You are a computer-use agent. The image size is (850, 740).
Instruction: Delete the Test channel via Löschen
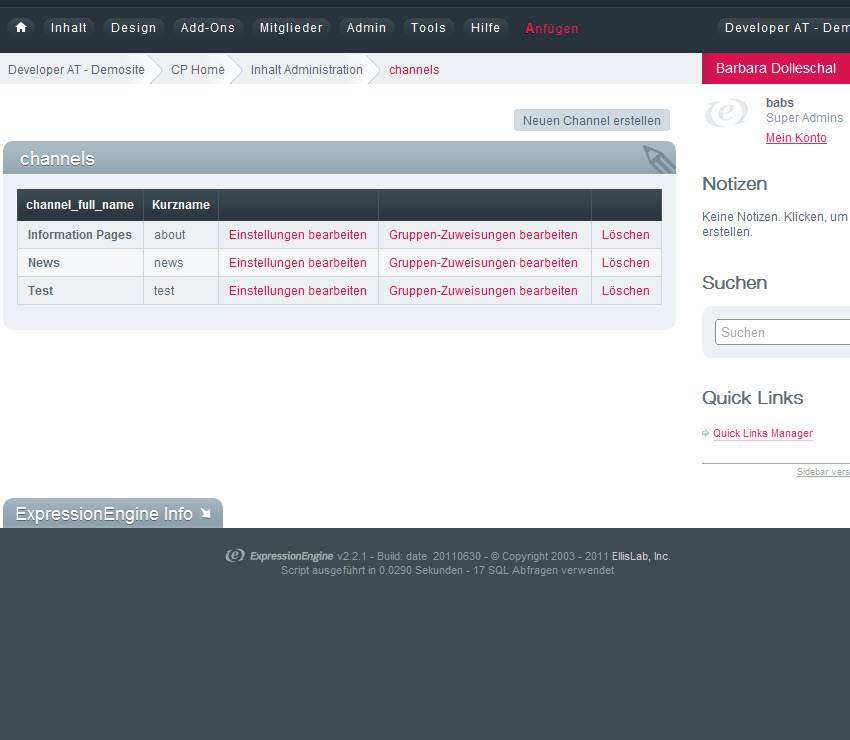coord(625,290)
